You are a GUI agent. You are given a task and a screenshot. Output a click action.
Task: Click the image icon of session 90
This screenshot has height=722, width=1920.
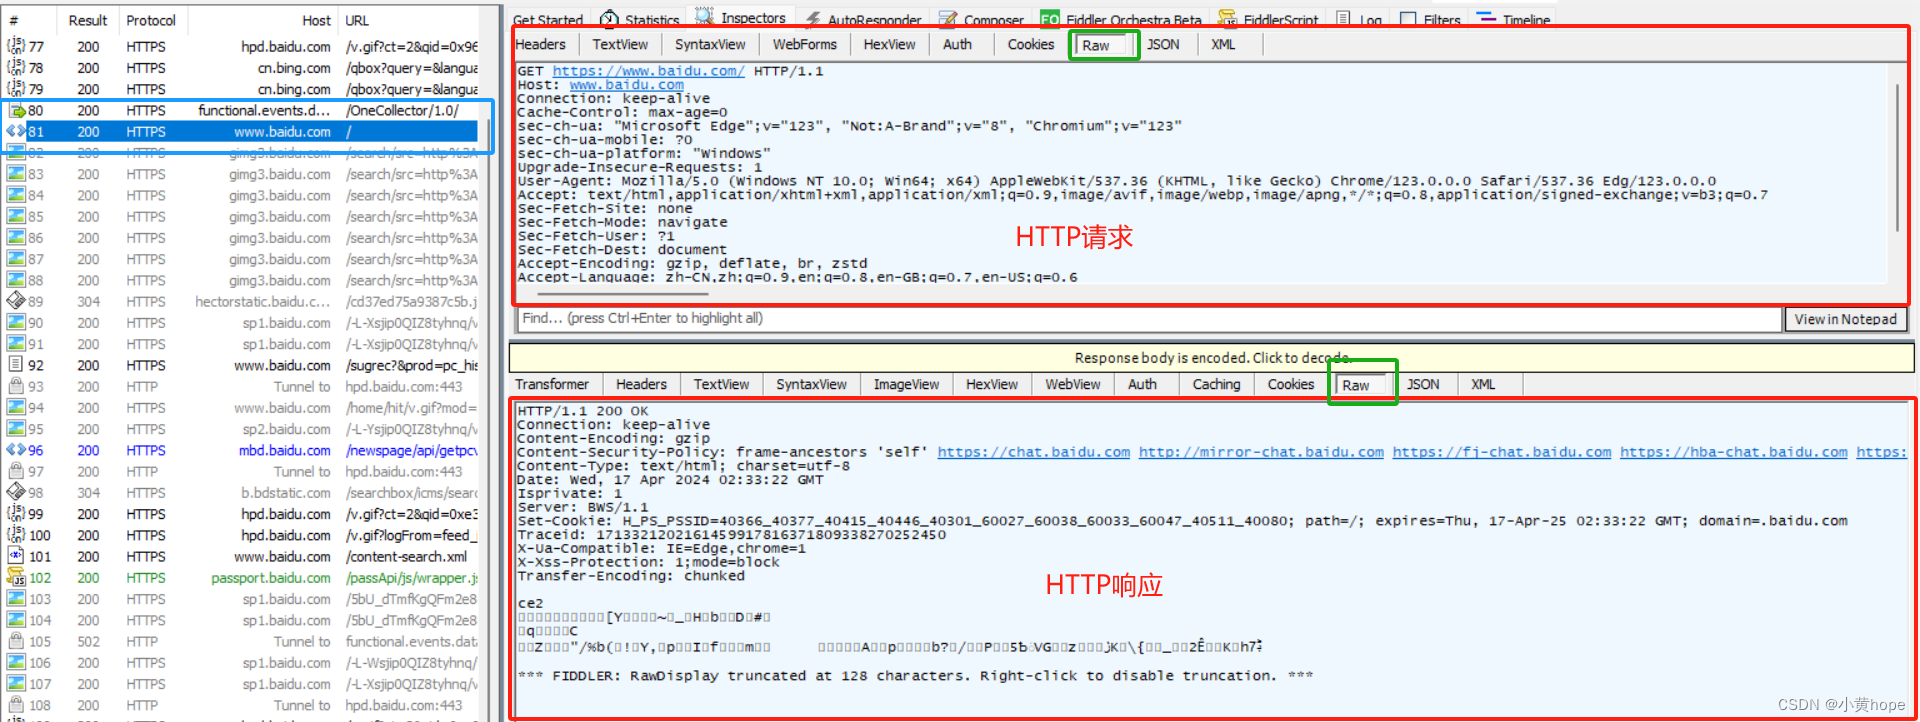coord(16,322)
